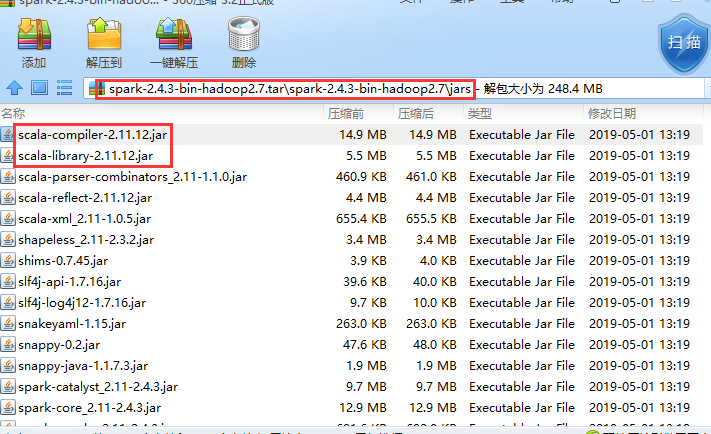The height and width of the screenshot is (434, 711).
Task: Select the file scala-xml_2.11-1.0.5.jar
Action: click(84, 219)
